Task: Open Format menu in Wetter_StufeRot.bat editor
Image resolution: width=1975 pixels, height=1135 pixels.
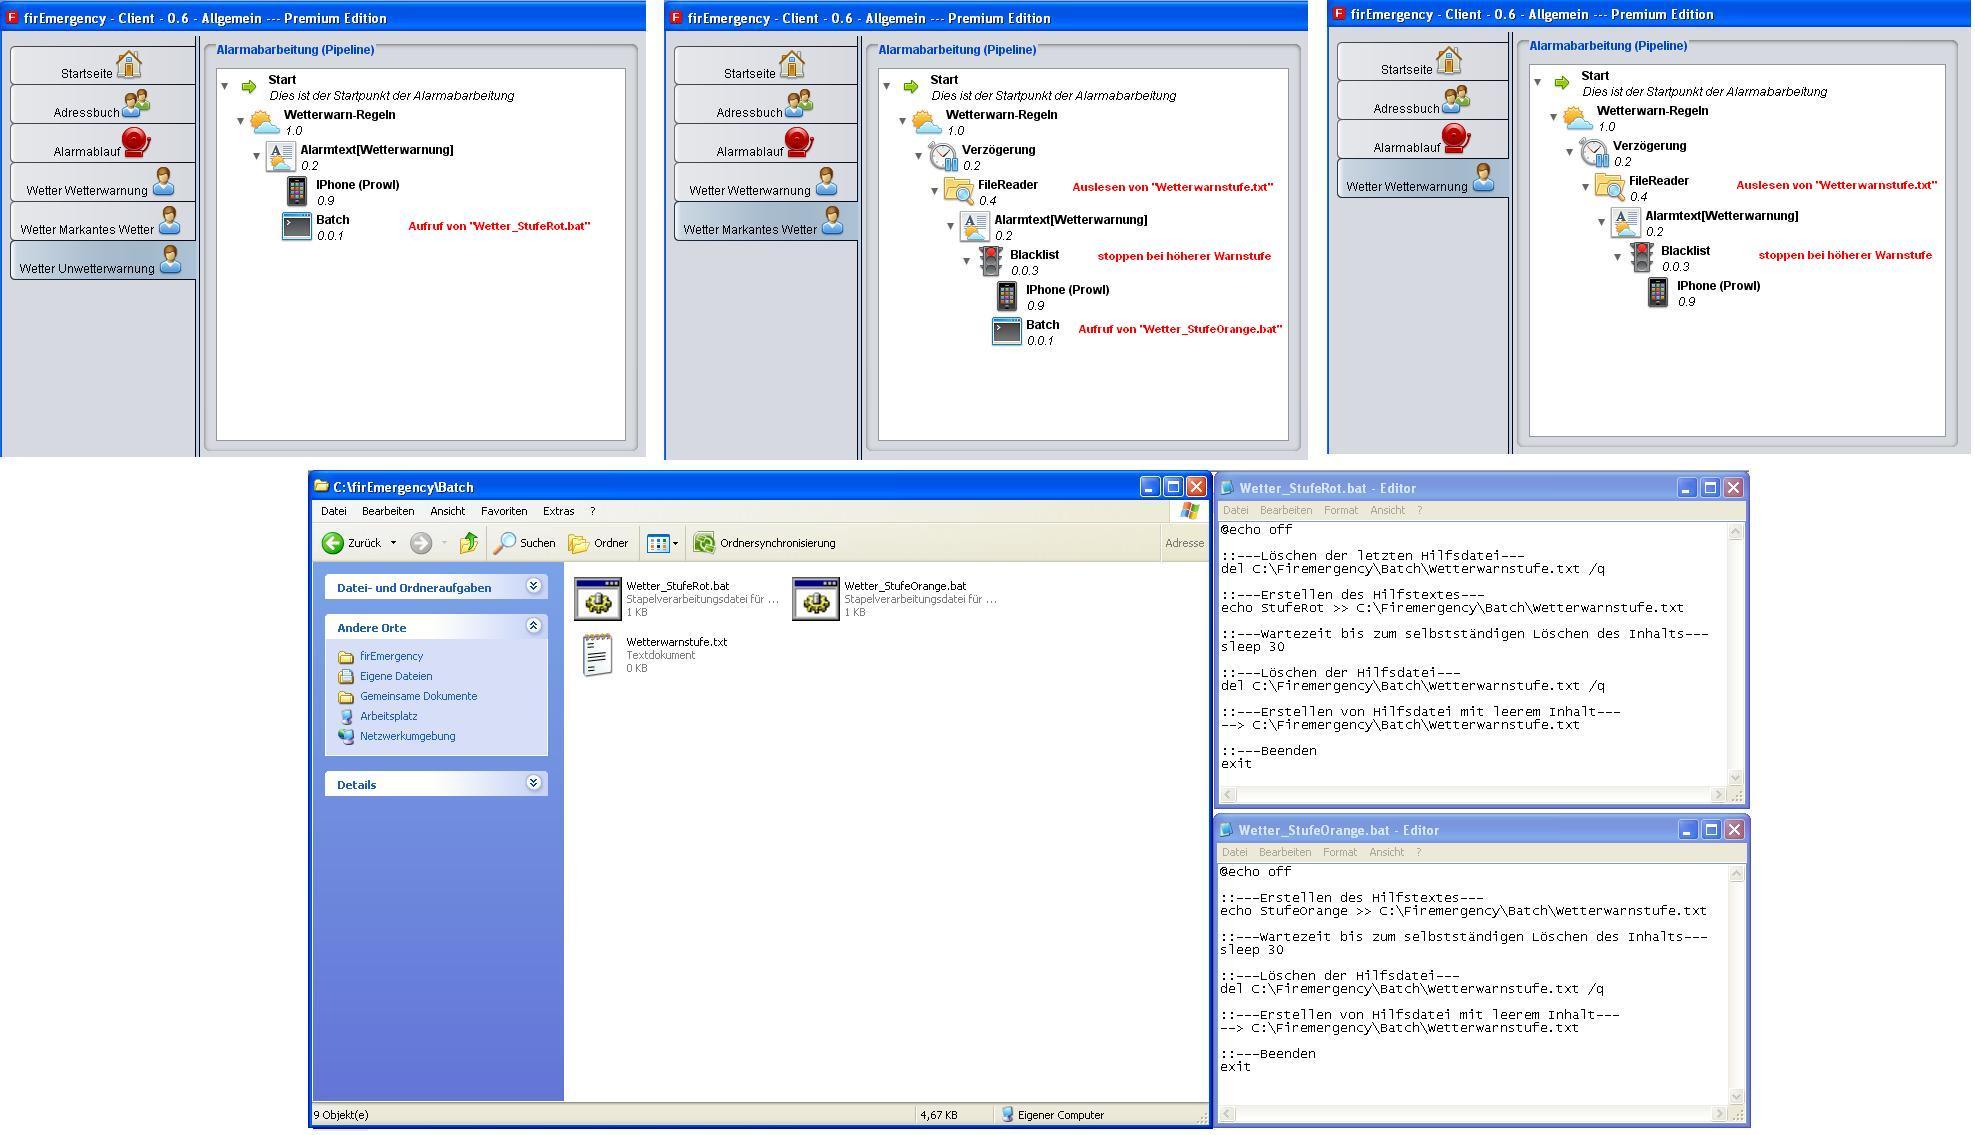Action: pos(1340,510)
